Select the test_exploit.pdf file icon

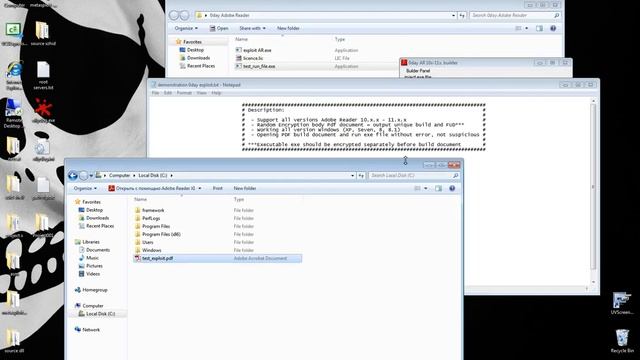138,258
